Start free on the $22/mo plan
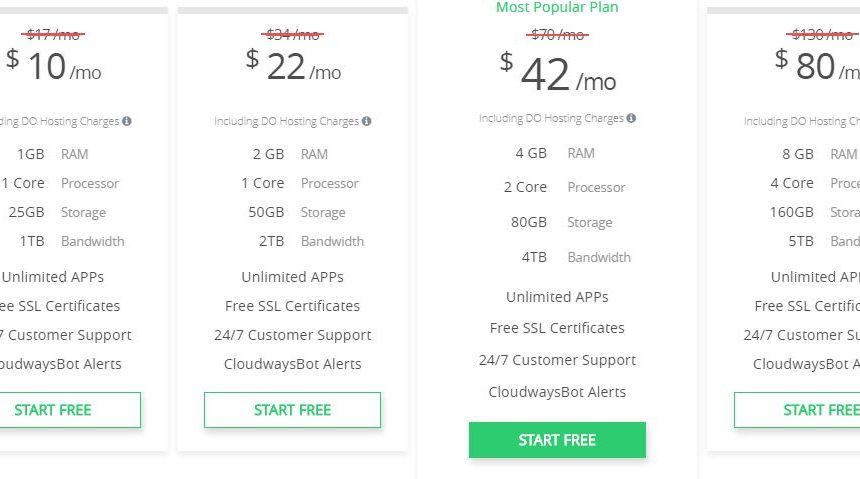The width and height of the screenshot is (860, 479). (292, 410)
